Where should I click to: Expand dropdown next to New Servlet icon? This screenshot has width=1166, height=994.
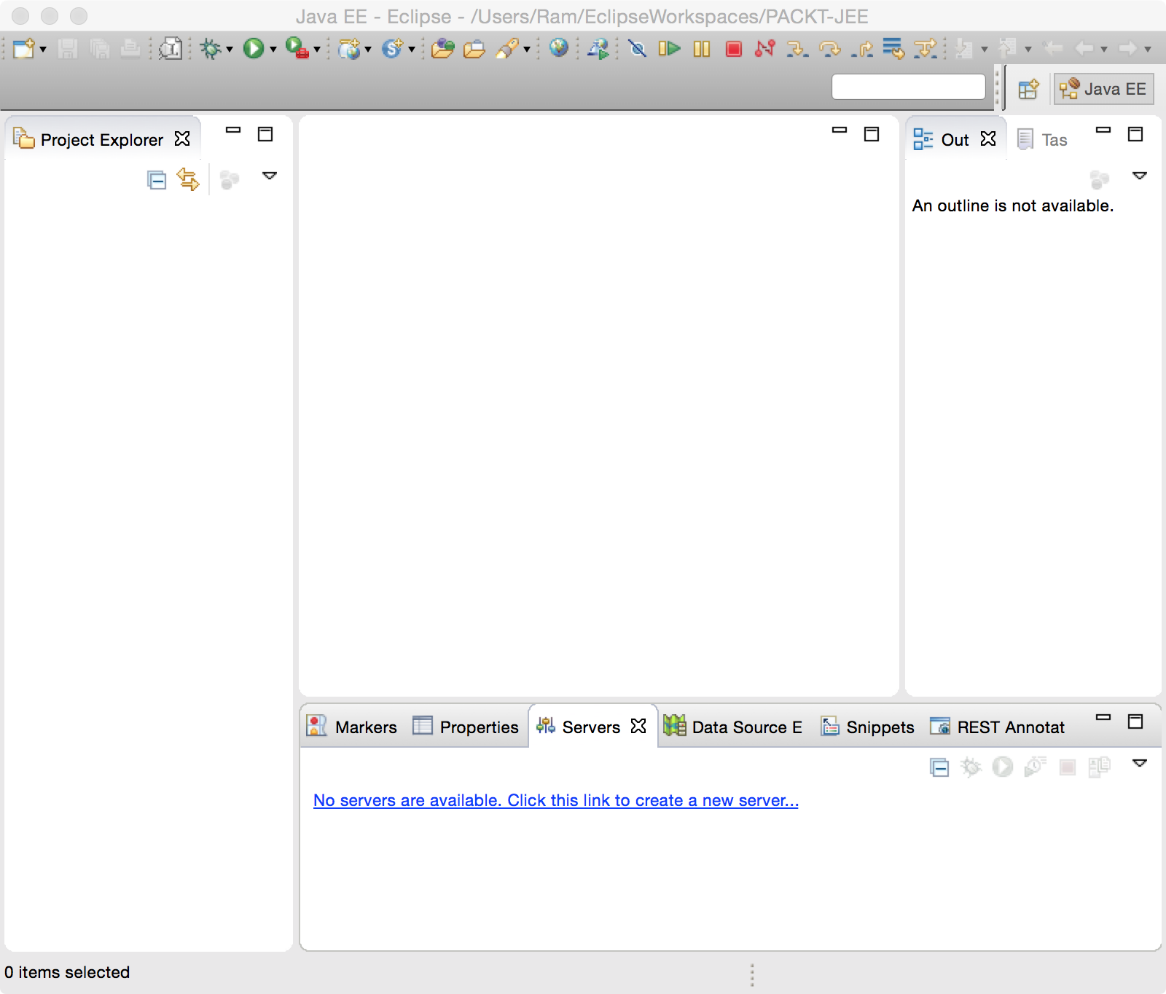click(x=411, y=50)
